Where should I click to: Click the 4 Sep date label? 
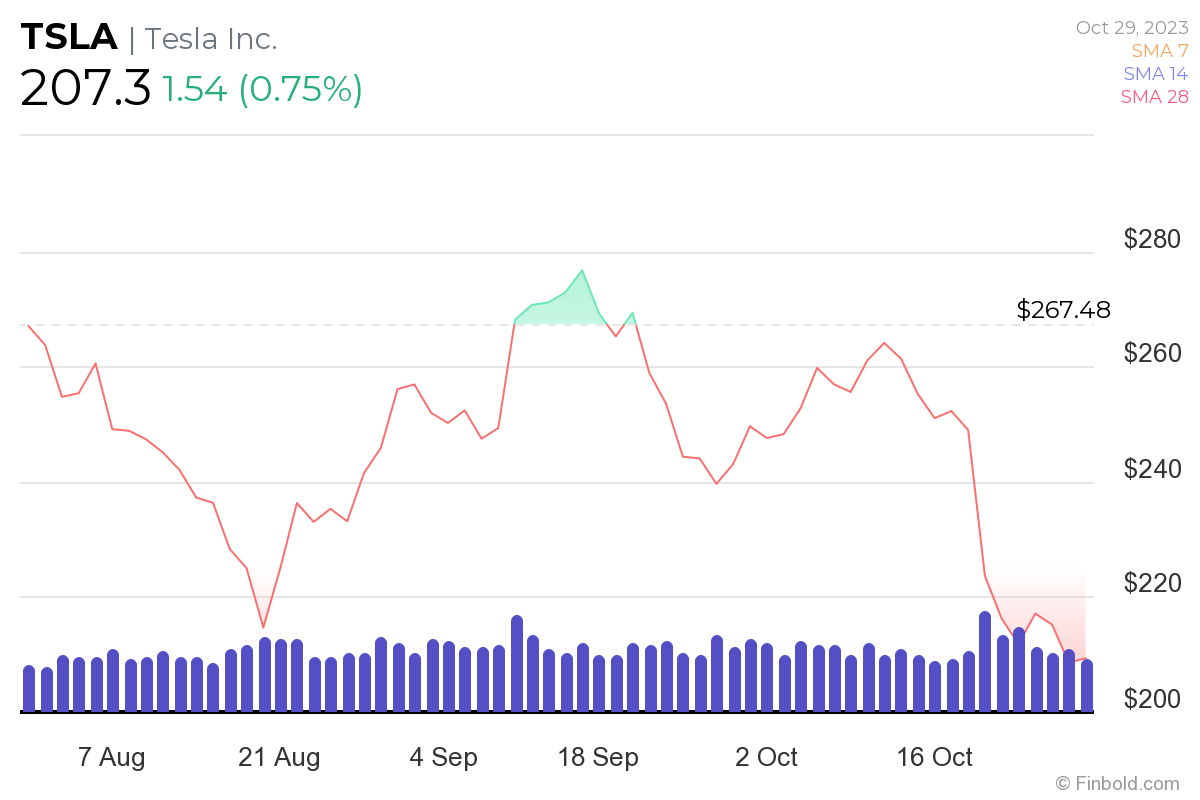click(x=443, y=757)
